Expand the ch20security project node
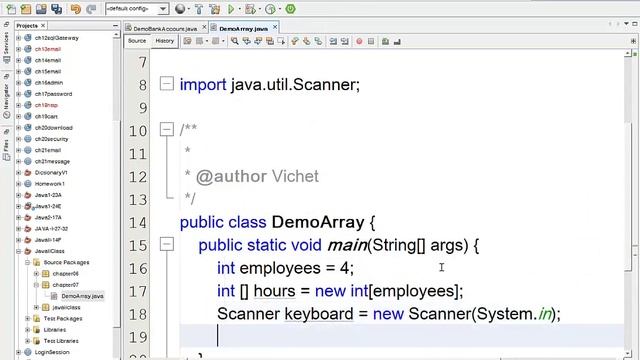 pyautogui.click(x=18, y=139)
